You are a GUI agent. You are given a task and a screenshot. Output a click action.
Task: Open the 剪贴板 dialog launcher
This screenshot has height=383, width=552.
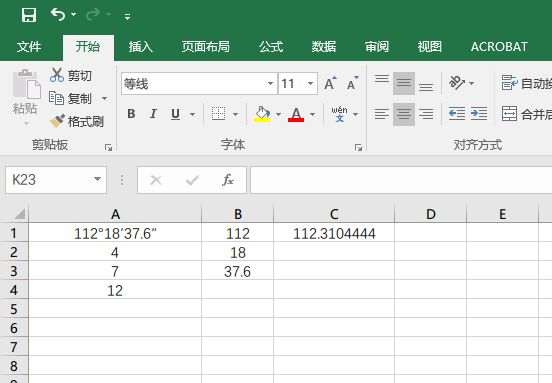(108, 147)
